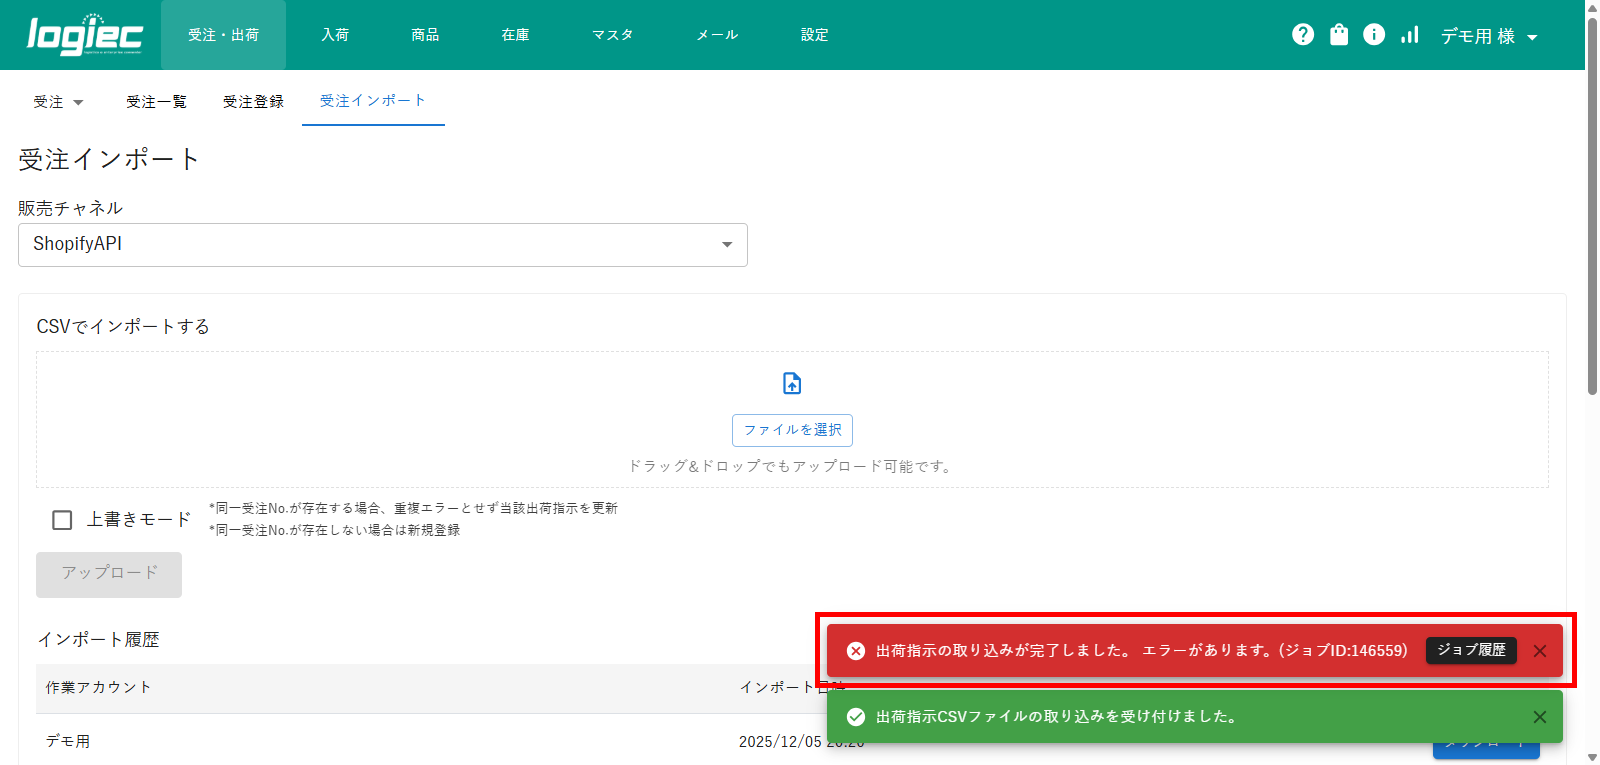Close the green success notification

coord(1540,717)
